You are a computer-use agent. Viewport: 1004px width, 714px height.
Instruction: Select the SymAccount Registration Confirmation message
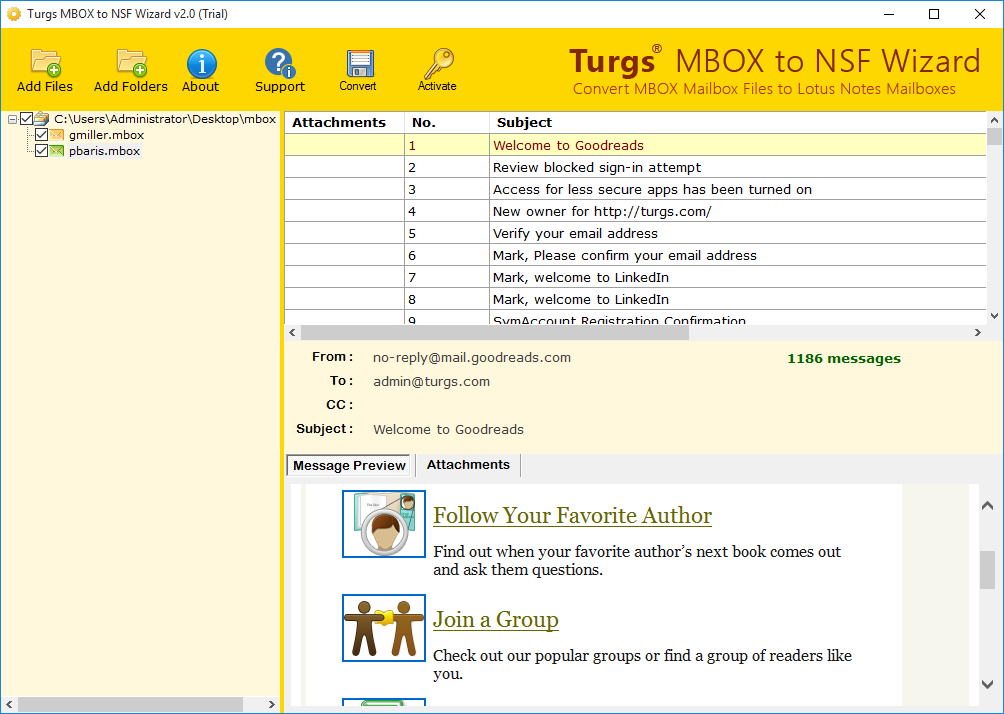(635, 318)
